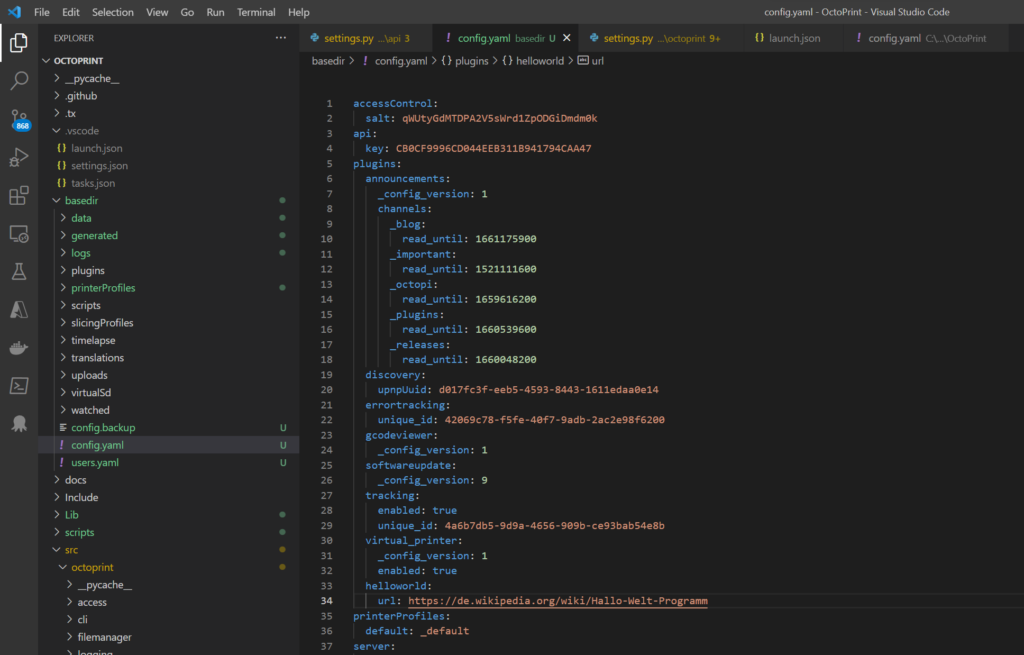This screenshot has width=1024, height=655.
Task: Expand the docs folder
Action: [76, 480]
